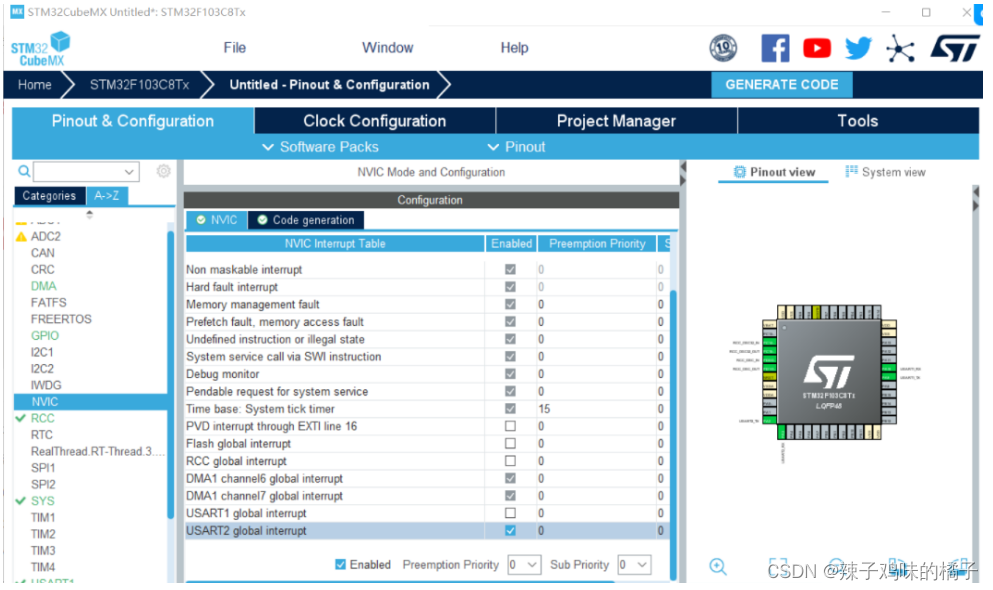Click the ST logo icon
This screenshot has width=993, height=590.
coord(955,48)
